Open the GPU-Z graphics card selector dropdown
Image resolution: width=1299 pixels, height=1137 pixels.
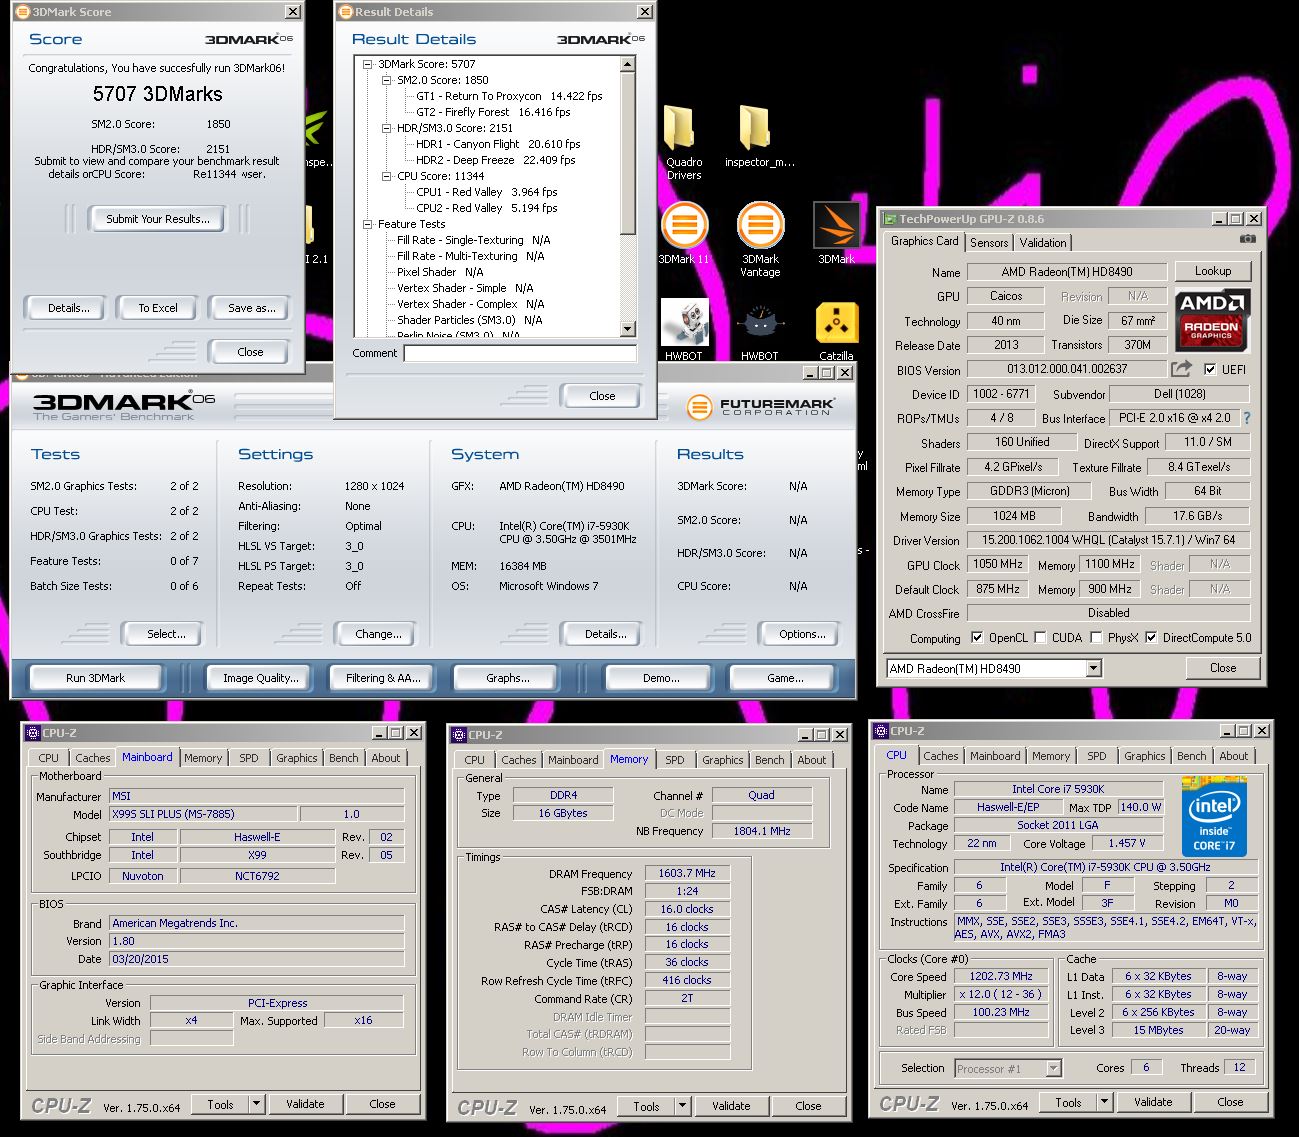pyautogui.click(x=1093, y=668)
